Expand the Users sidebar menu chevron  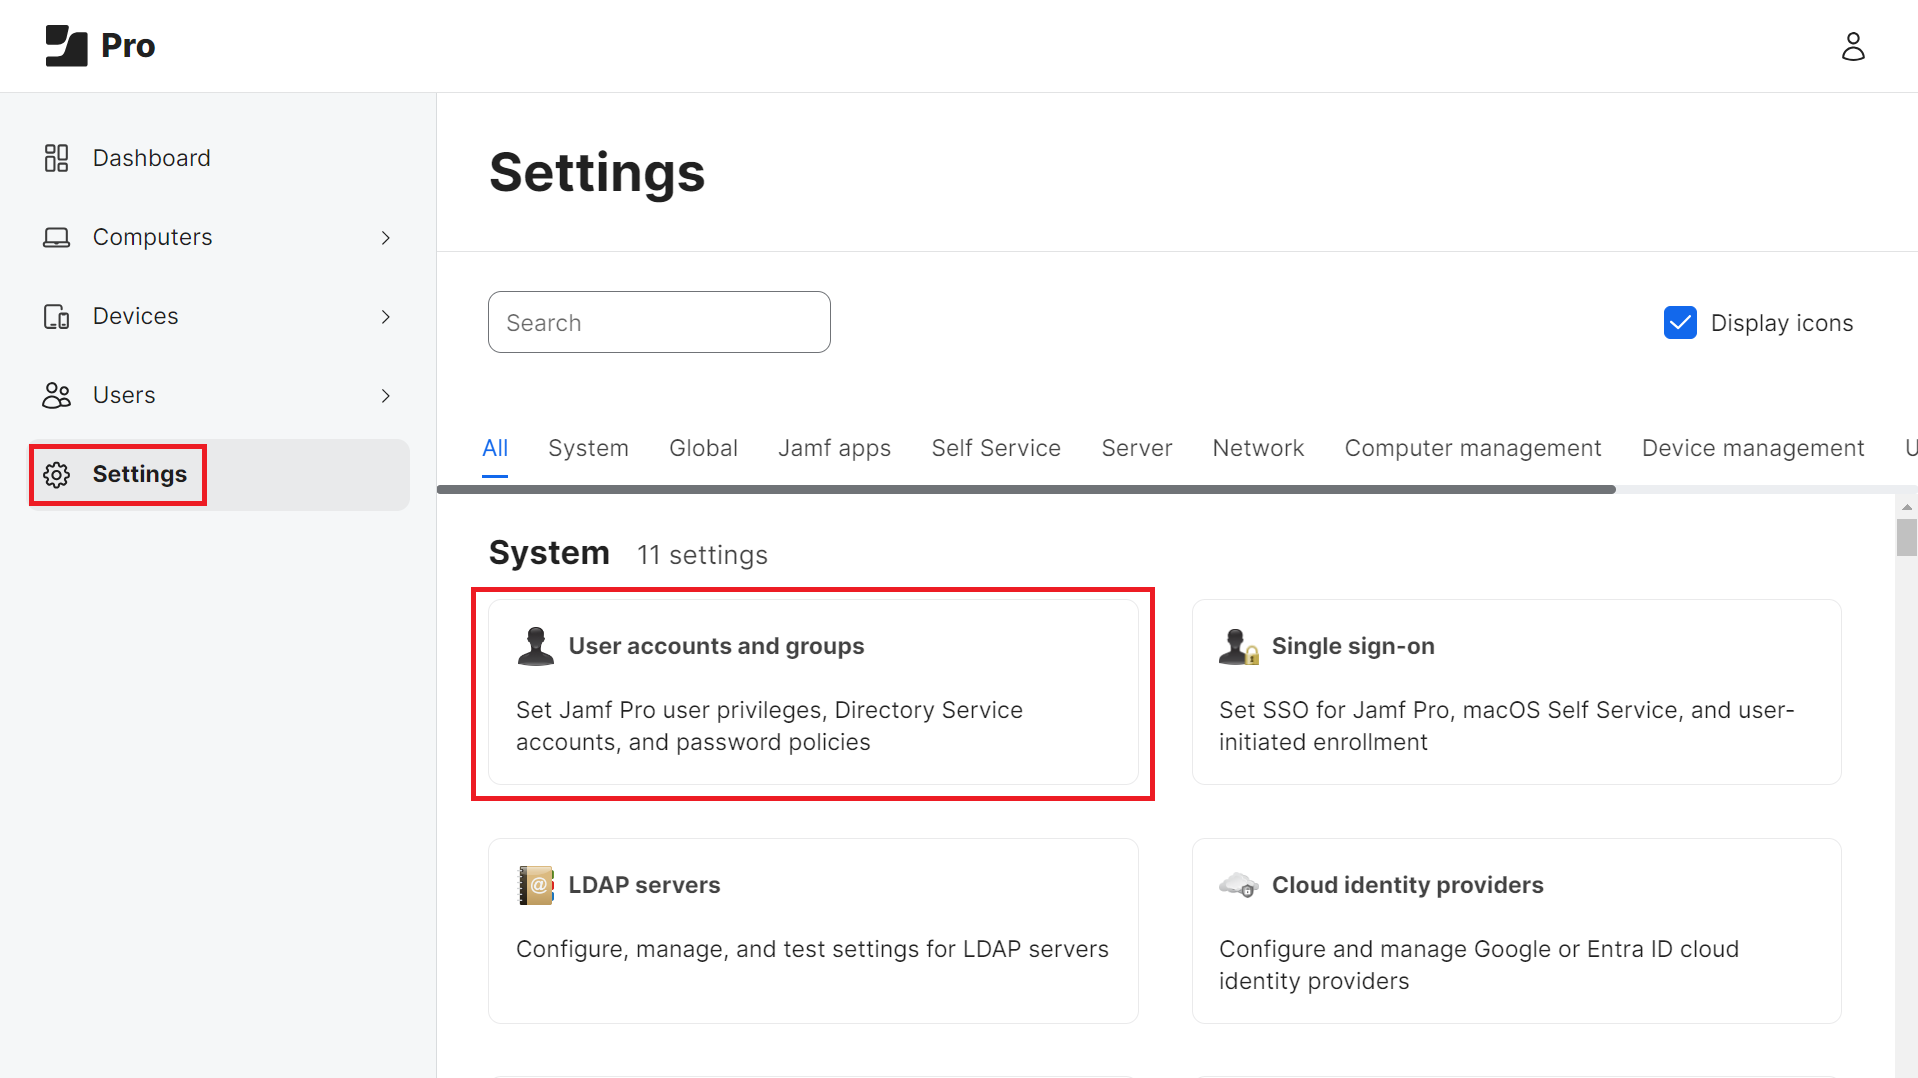click(x=386, y=396)
